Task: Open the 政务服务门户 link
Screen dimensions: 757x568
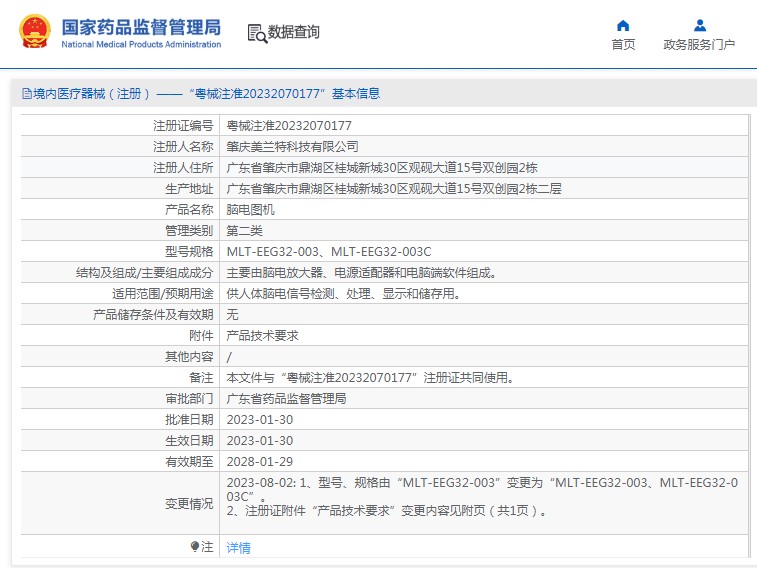Action: [x=699, y=45]
